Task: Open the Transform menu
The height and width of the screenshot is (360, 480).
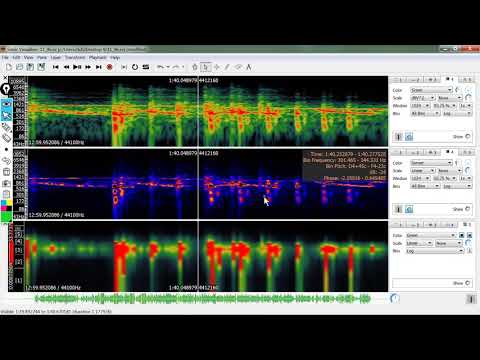Action: tap(75, 58)
